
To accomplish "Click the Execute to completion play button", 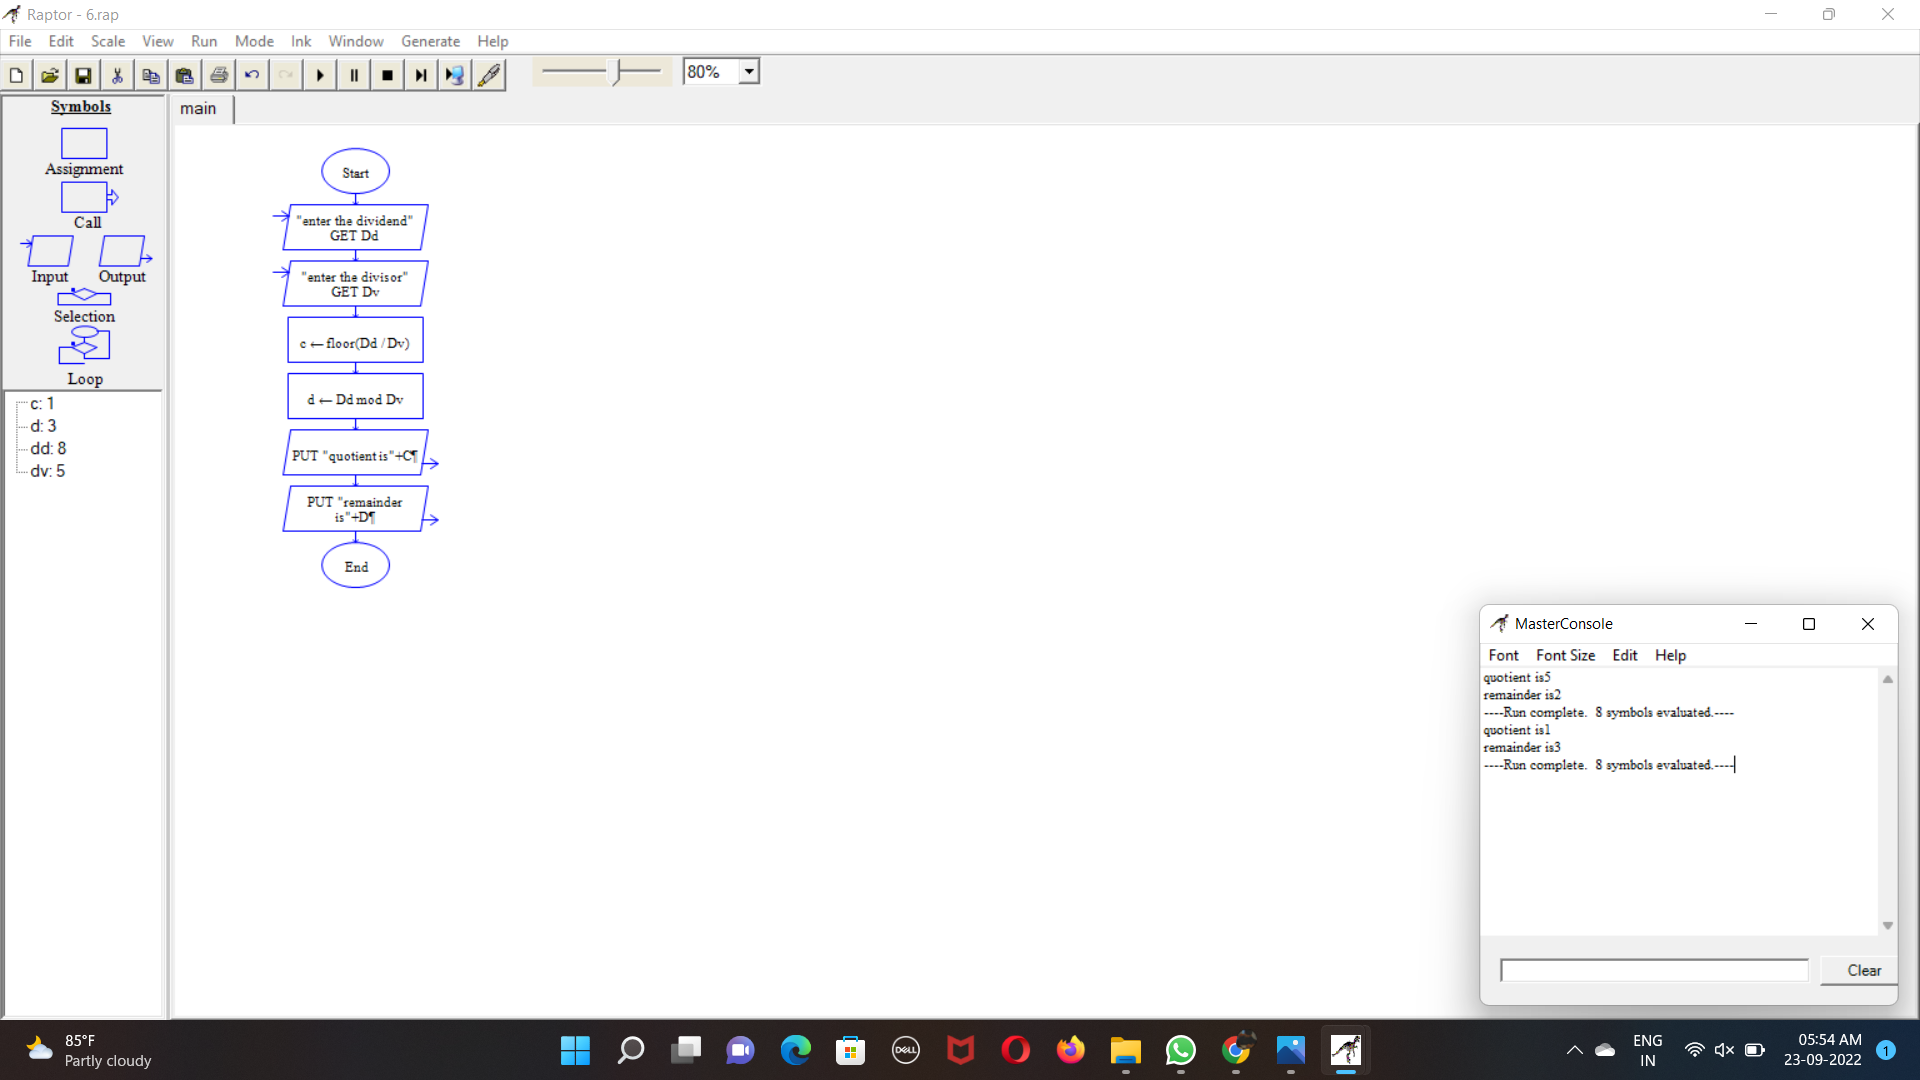I will (x=320, y=75).
